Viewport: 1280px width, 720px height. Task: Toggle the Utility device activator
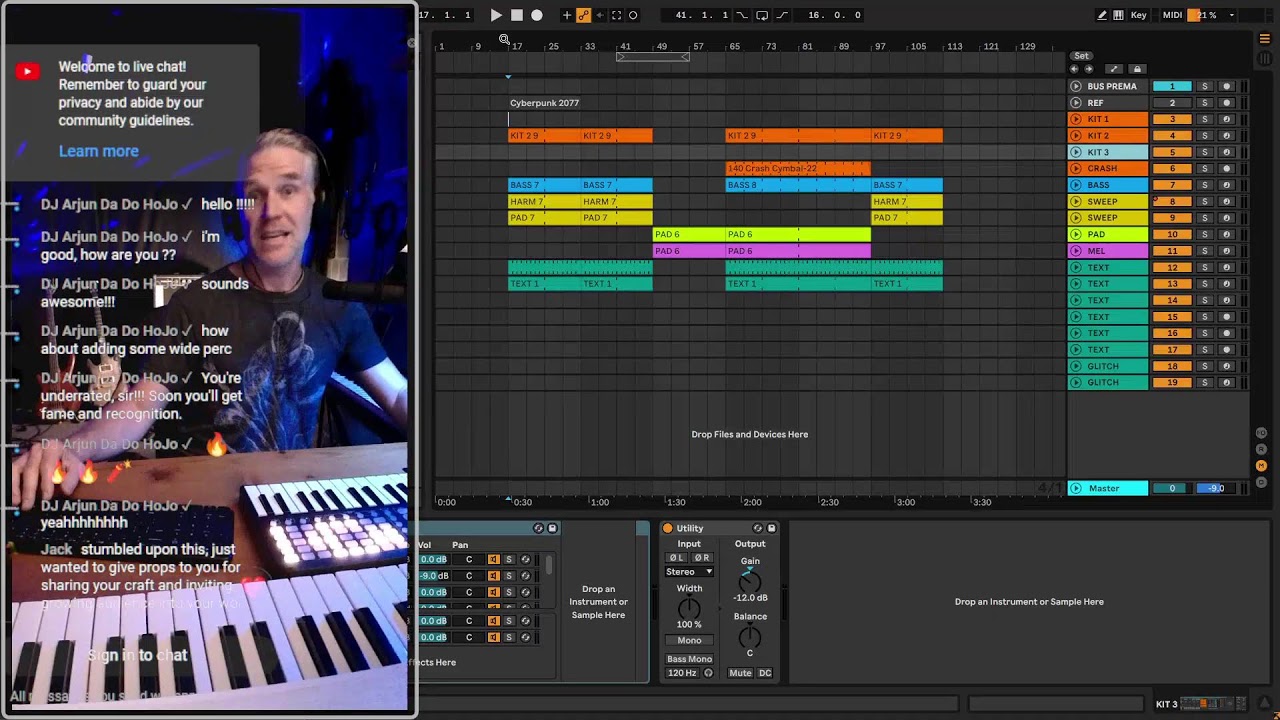pyautogui.click(x=668, y=528)
